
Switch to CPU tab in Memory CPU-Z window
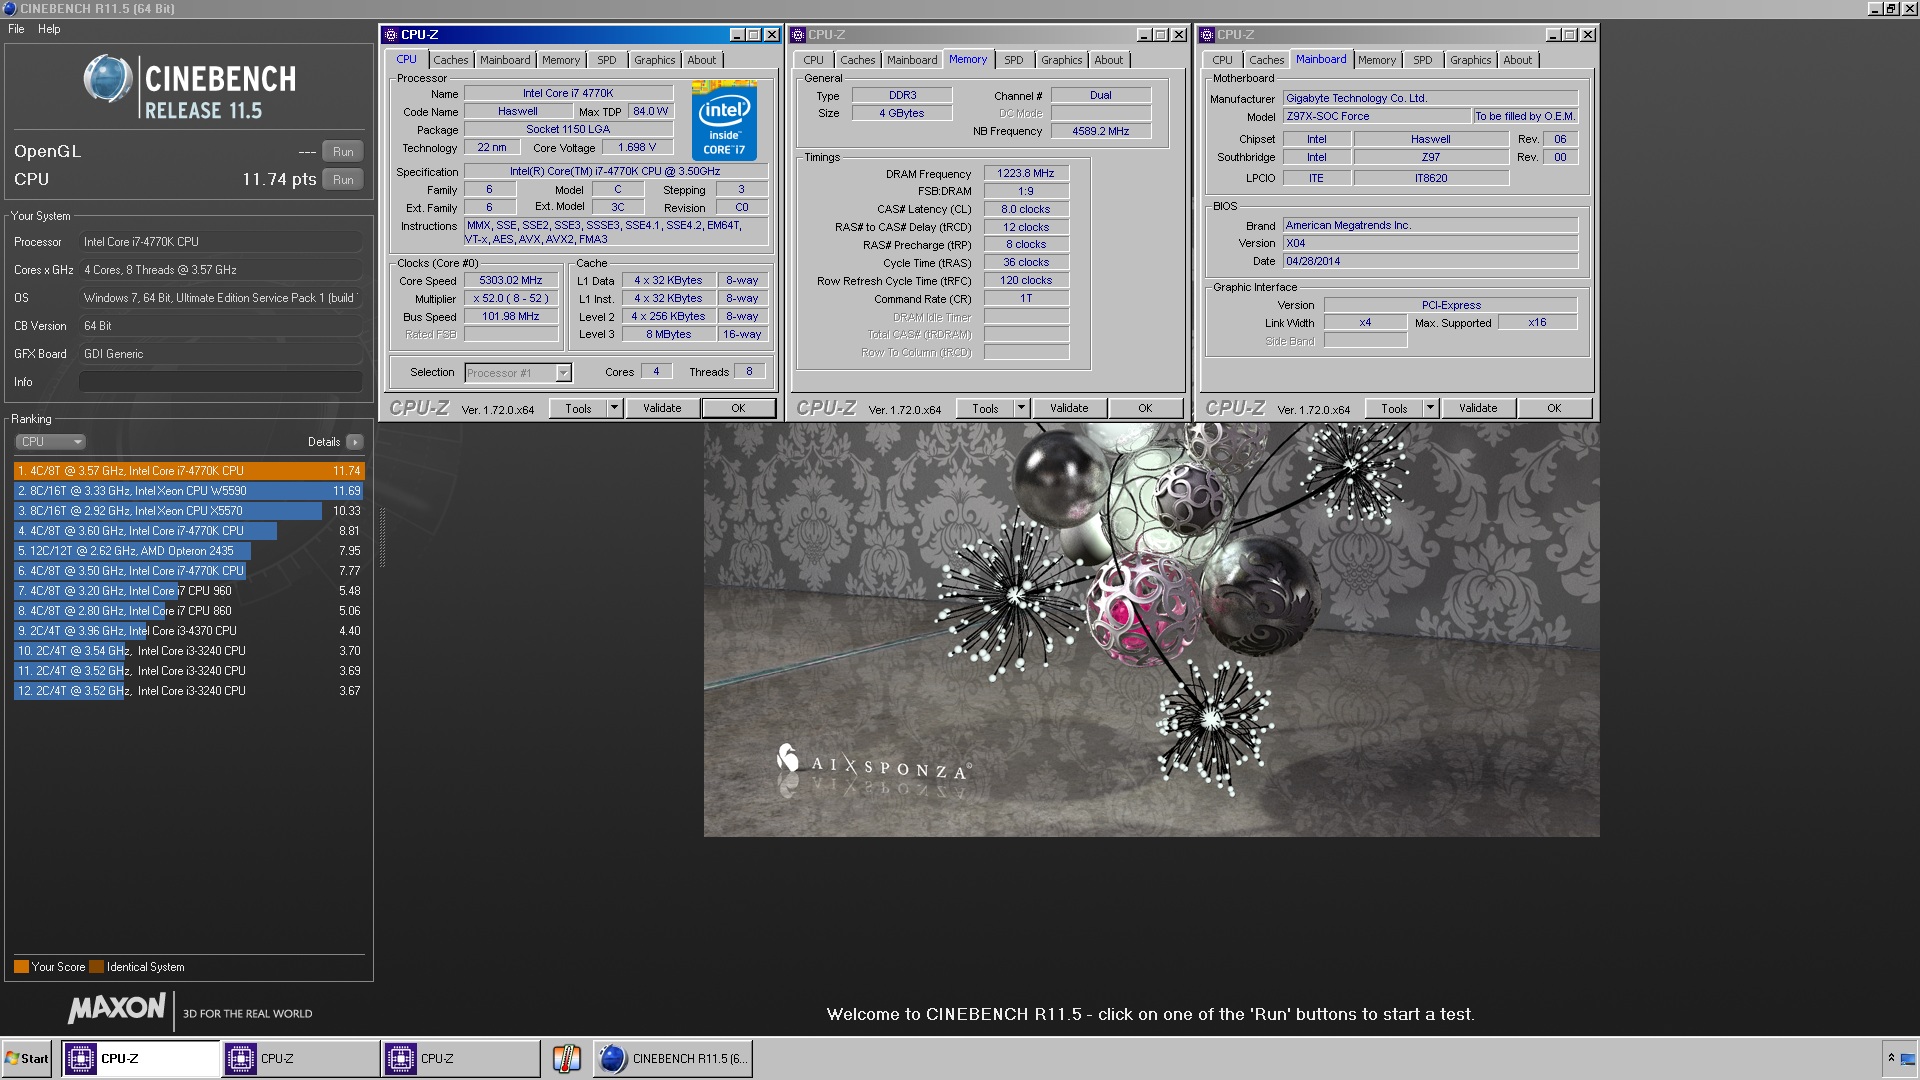(814, 60)
